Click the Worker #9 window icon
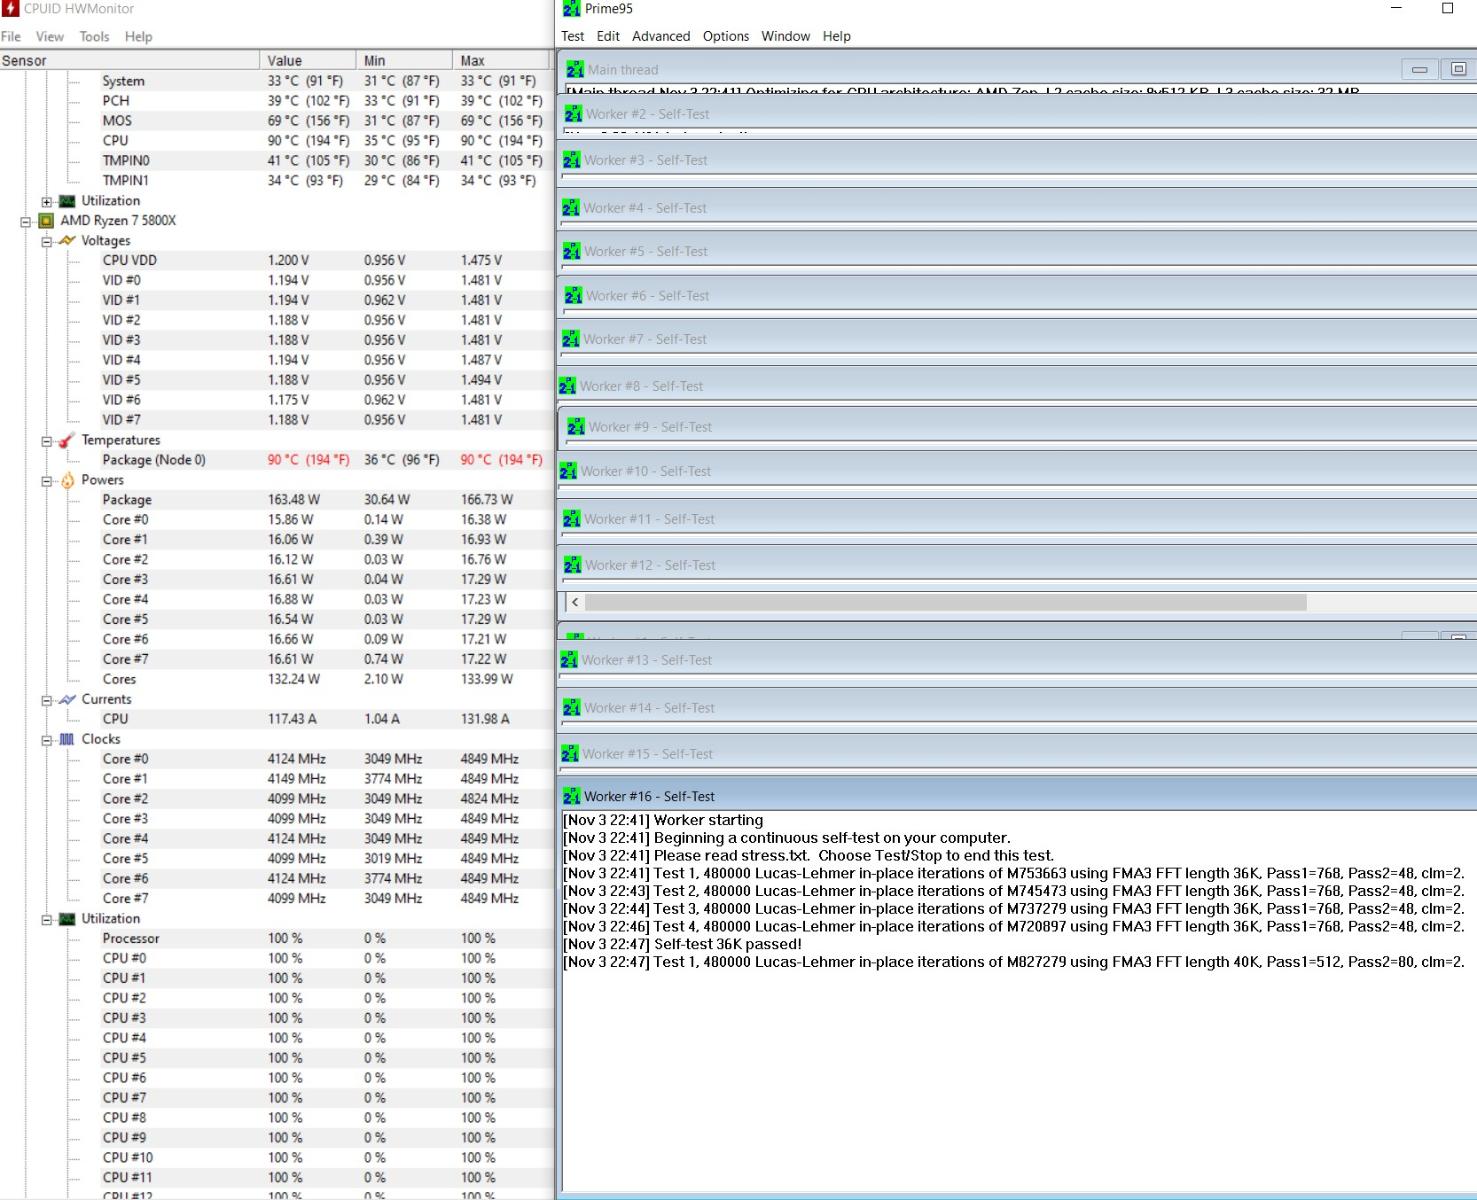This screenshot has width=1477, height=1200. coord(576,427)
